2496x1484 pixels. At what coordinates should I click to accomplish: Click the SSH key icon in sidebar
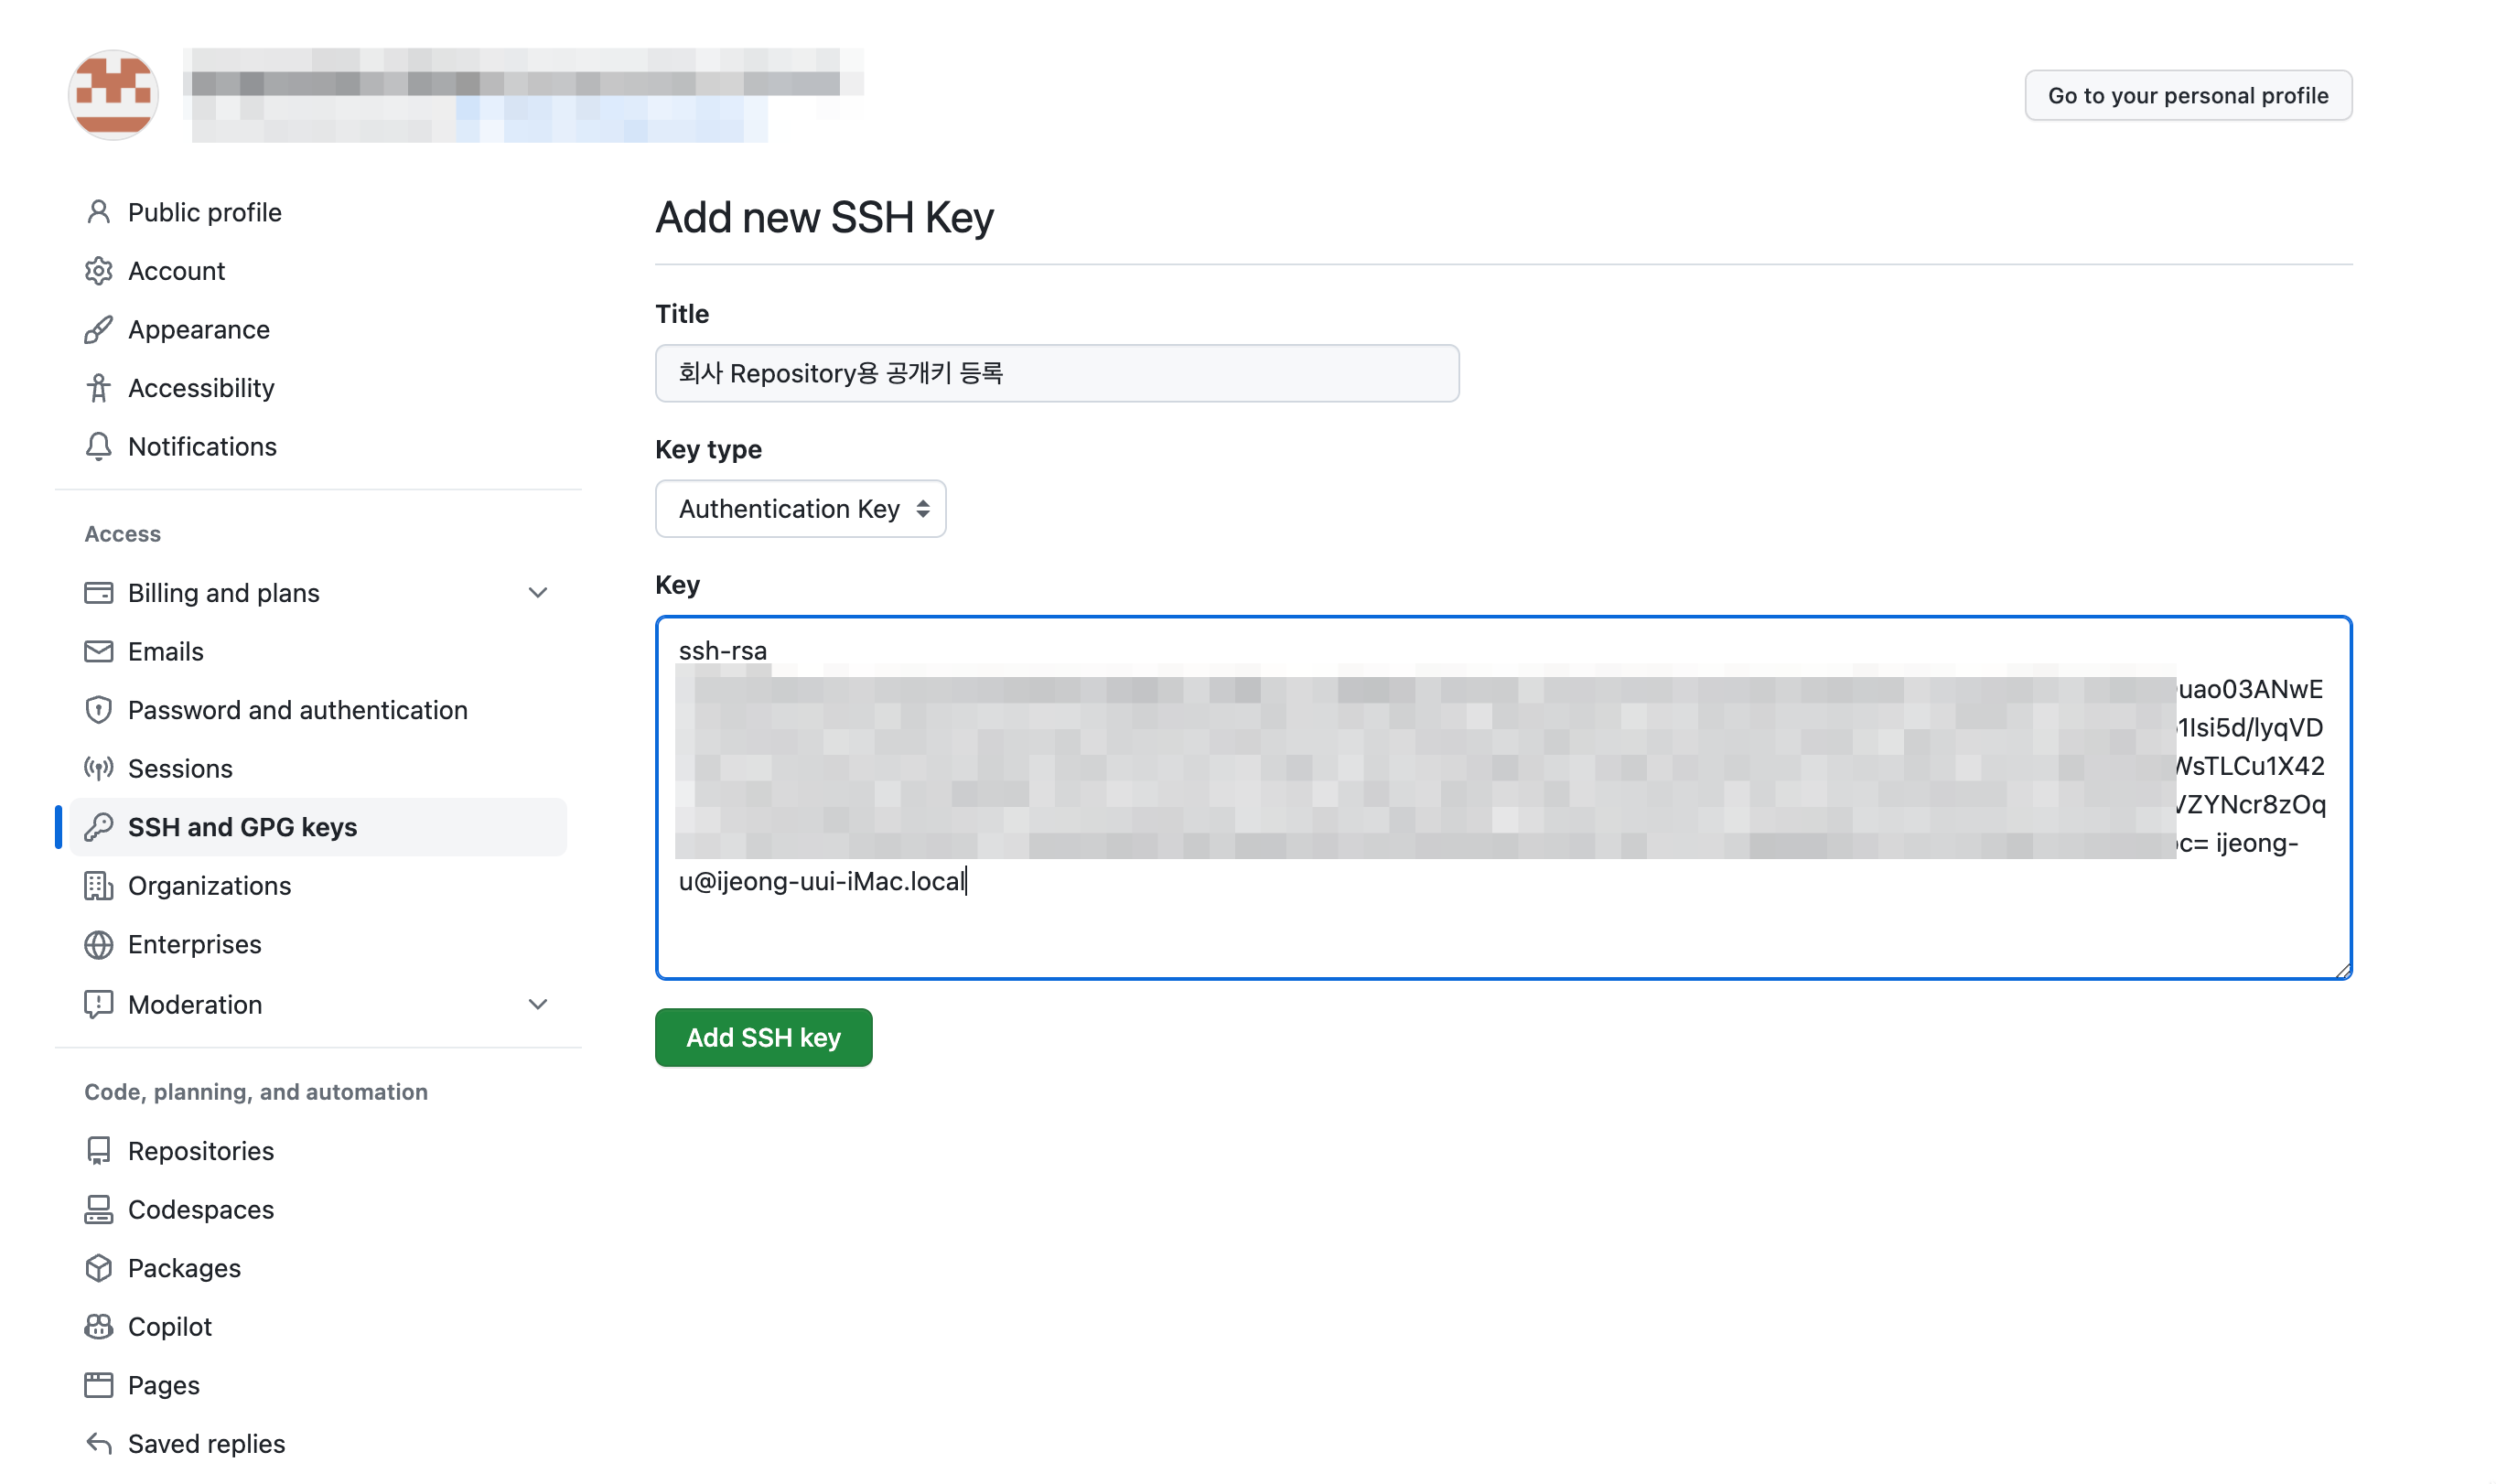pos(98,827)
